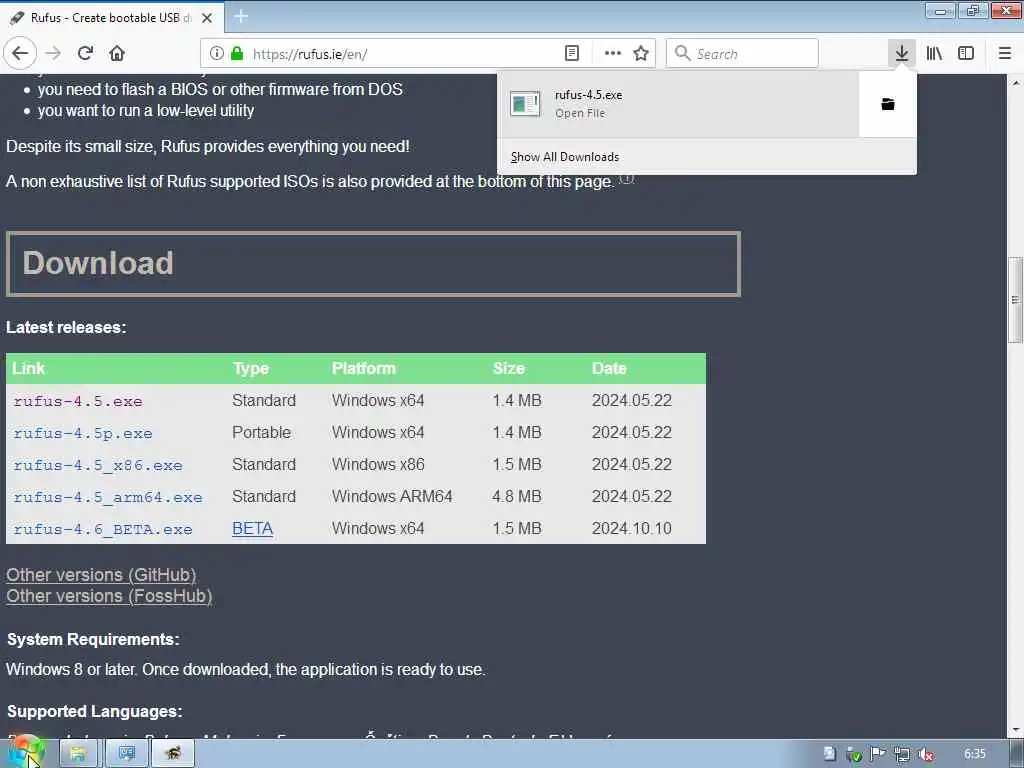Close the Rufus browser tab

click(x=207, y=18)
